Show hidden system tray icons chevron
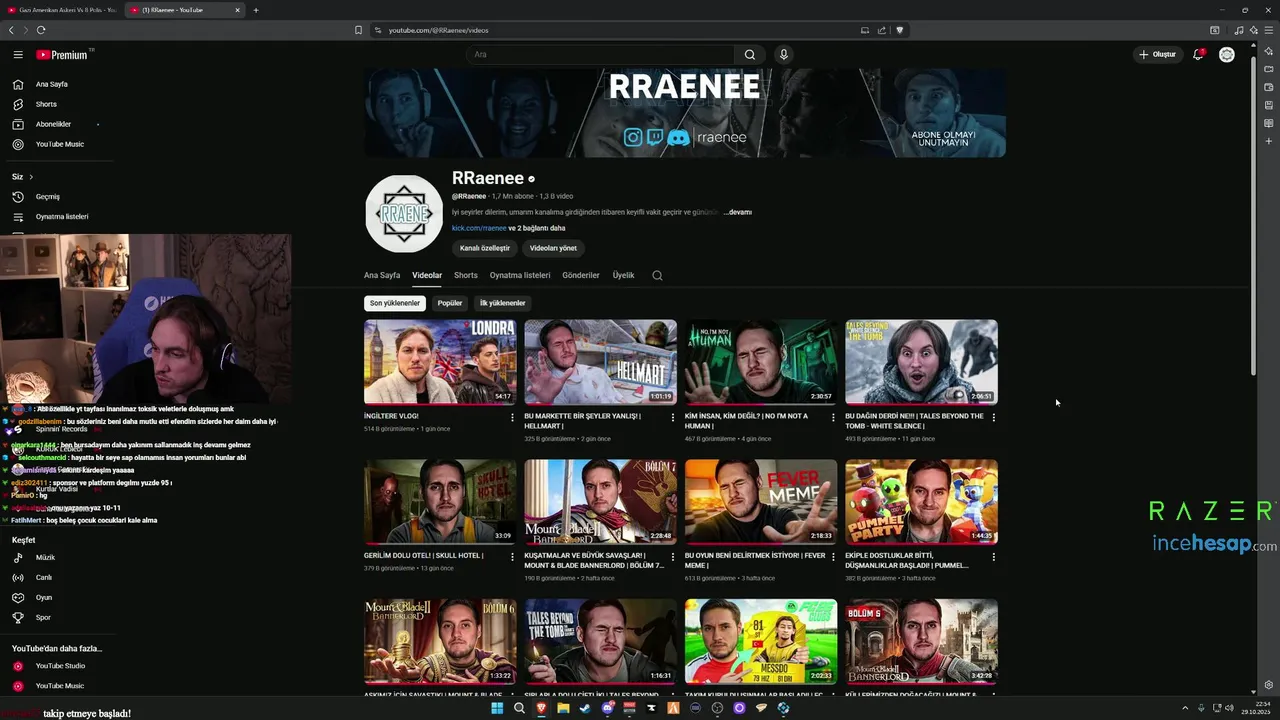Image resolution: width=1280 pixels, height=720 pixels. 1185,708
